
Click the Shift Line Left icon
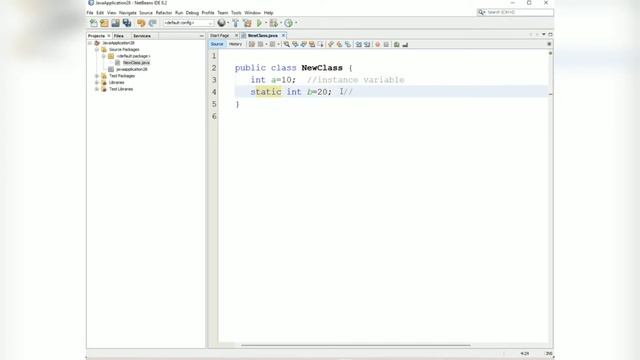tap(358, 44)
